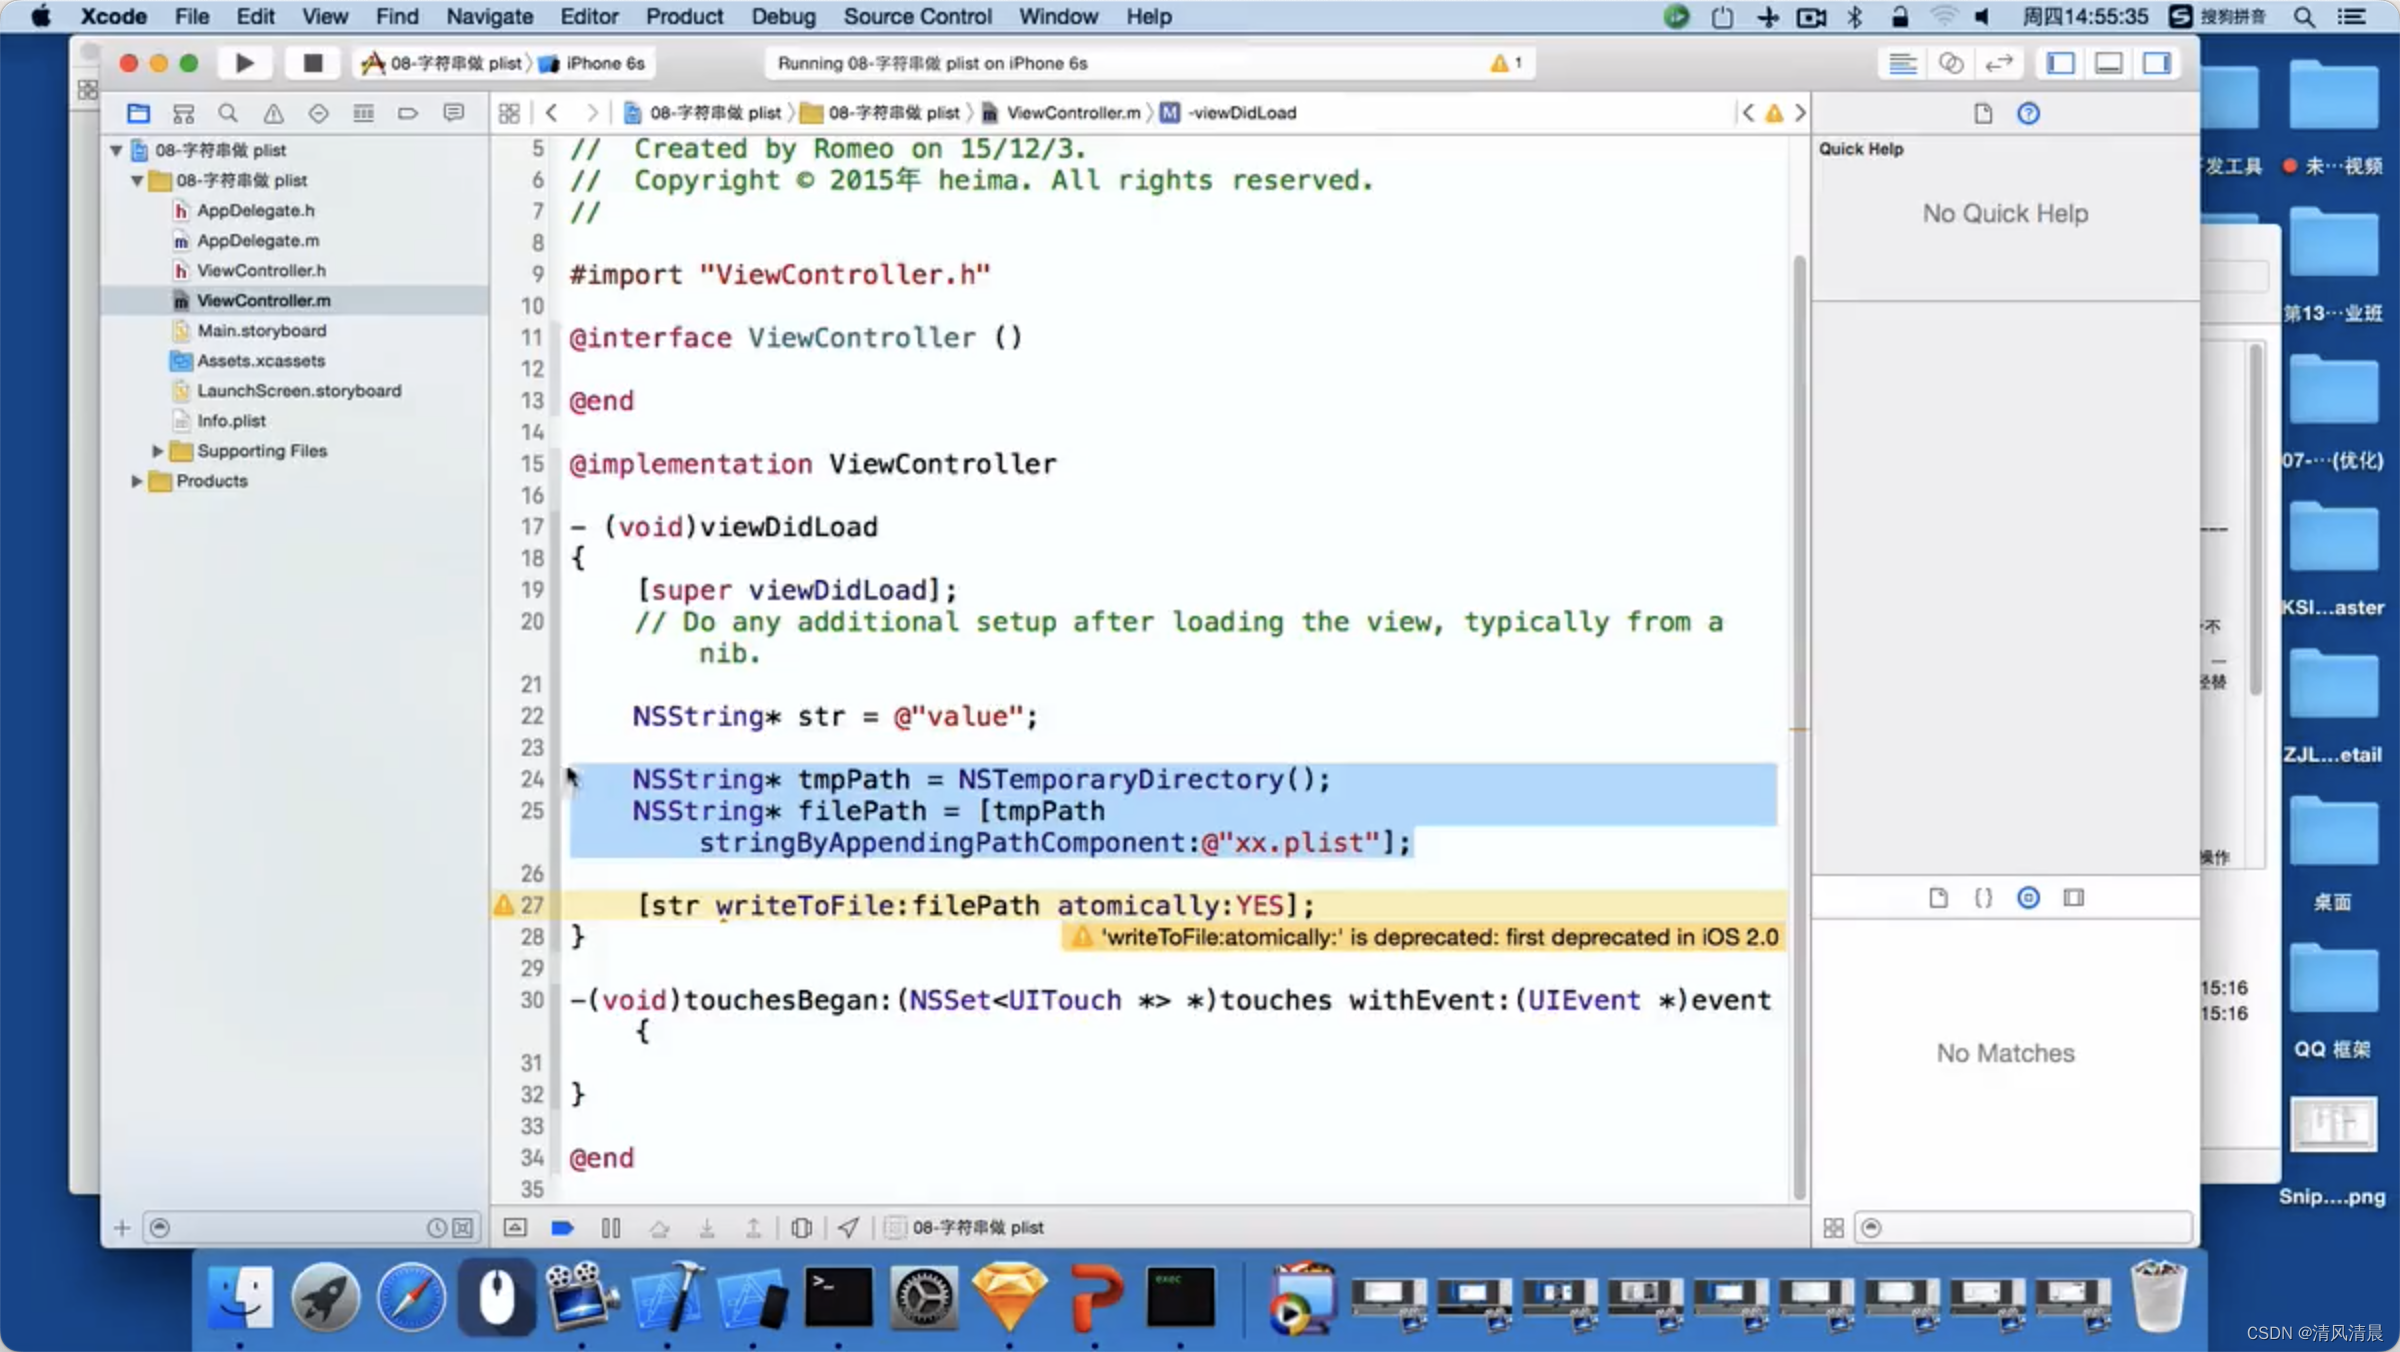Open the Editor menu

(x=589, y=16)
